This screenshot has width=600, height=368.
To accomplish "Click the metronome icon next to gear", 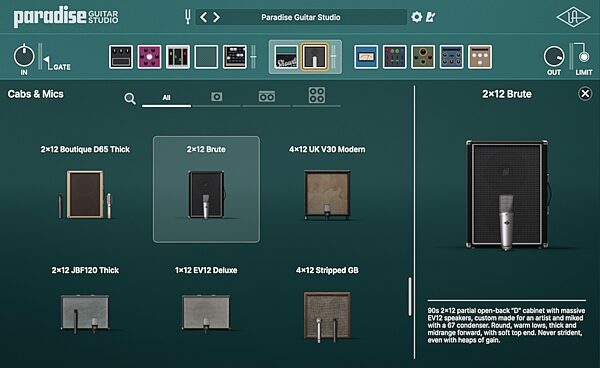I will [x=430, y=17].
